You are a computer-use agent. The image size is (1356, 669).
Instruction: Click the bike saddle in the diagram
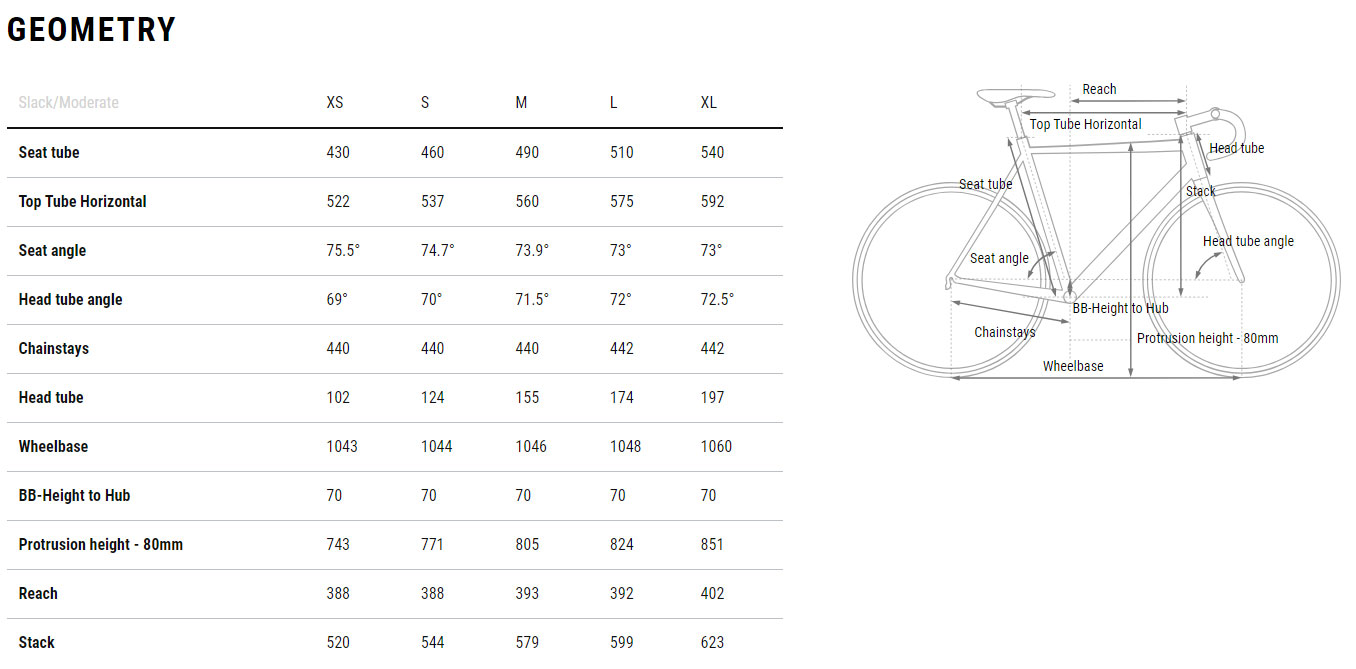1001,96
